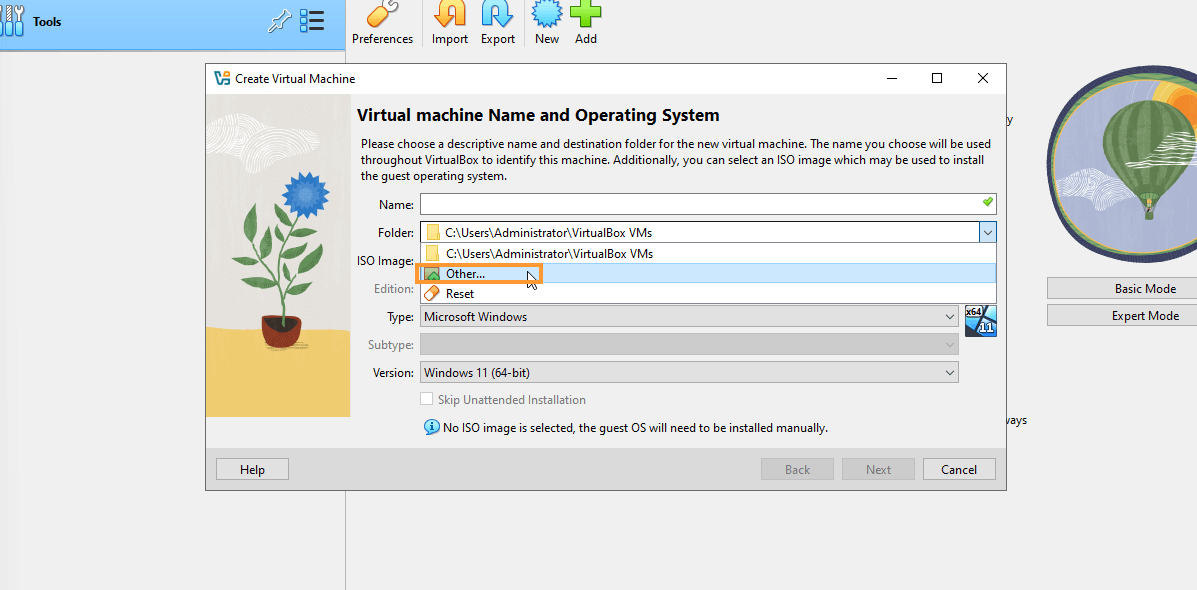
Task: Click into the Name input field
Action: coord(708,204)
